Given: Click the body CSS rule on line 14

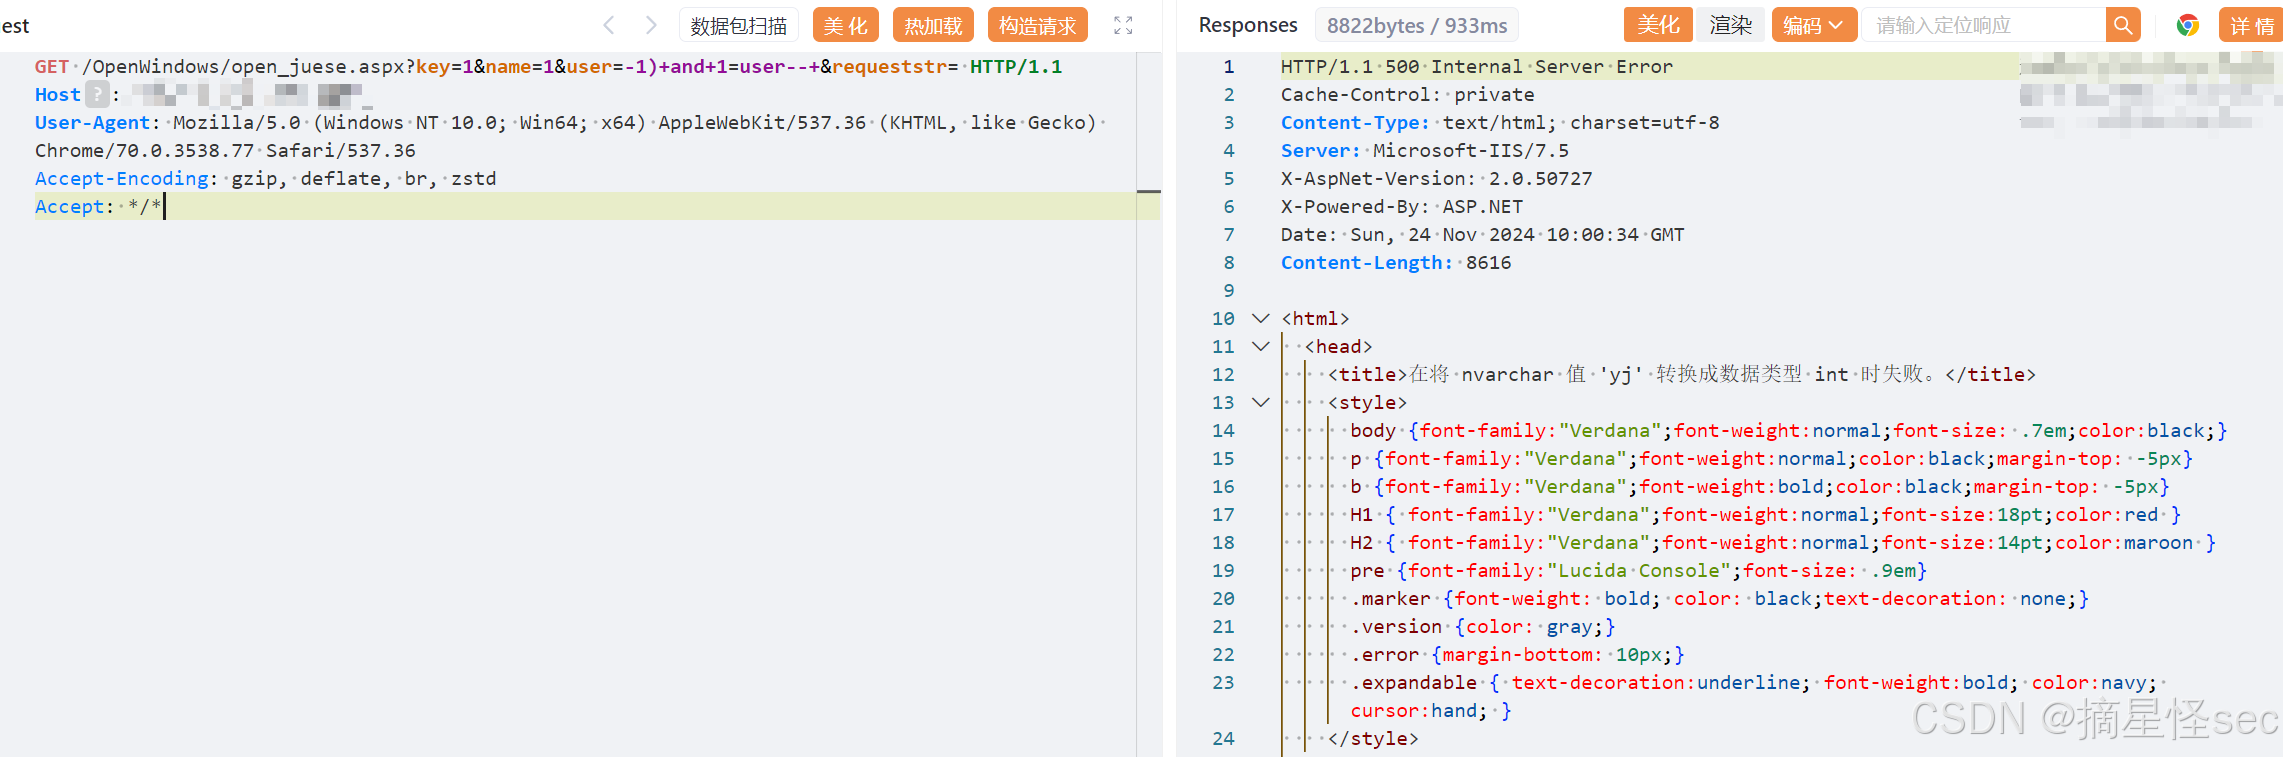Looking at the screenshot, I should 1788,431.
